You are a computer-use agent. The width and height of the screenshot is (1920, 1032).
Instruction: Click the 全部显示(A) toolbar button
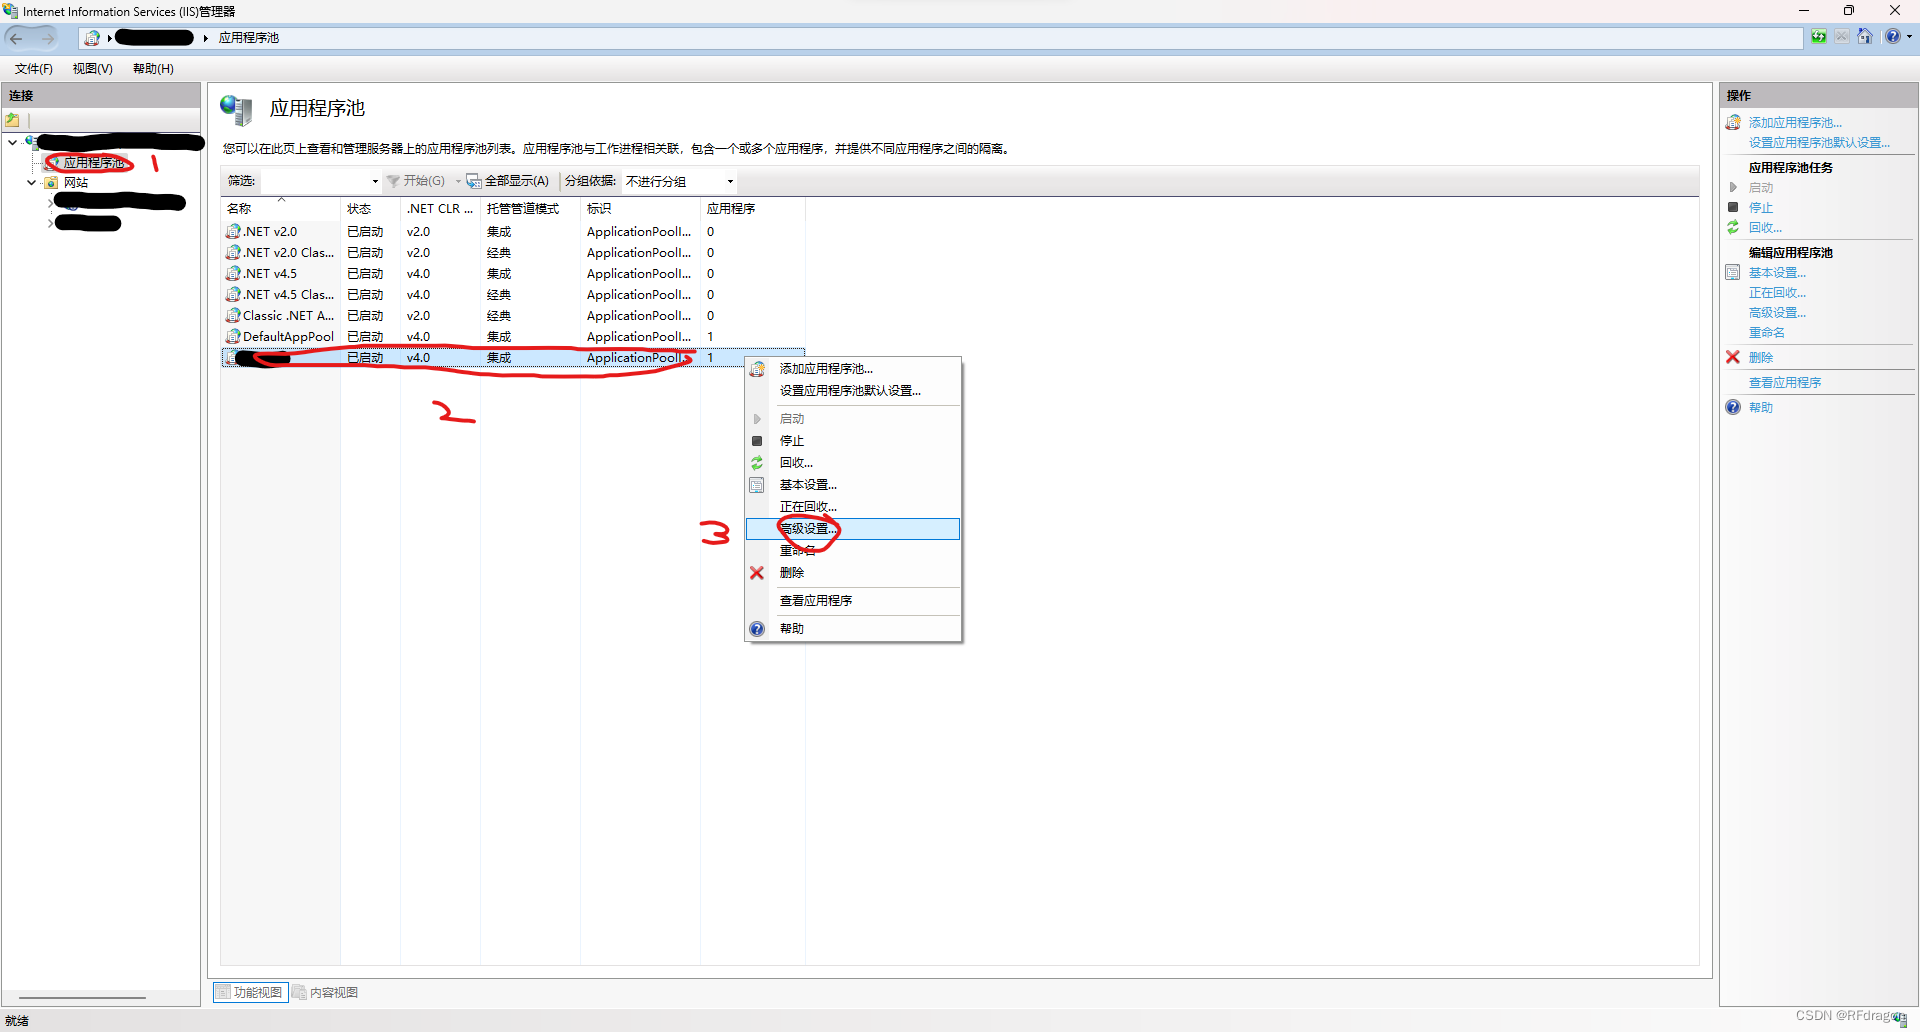coord(508,181)
